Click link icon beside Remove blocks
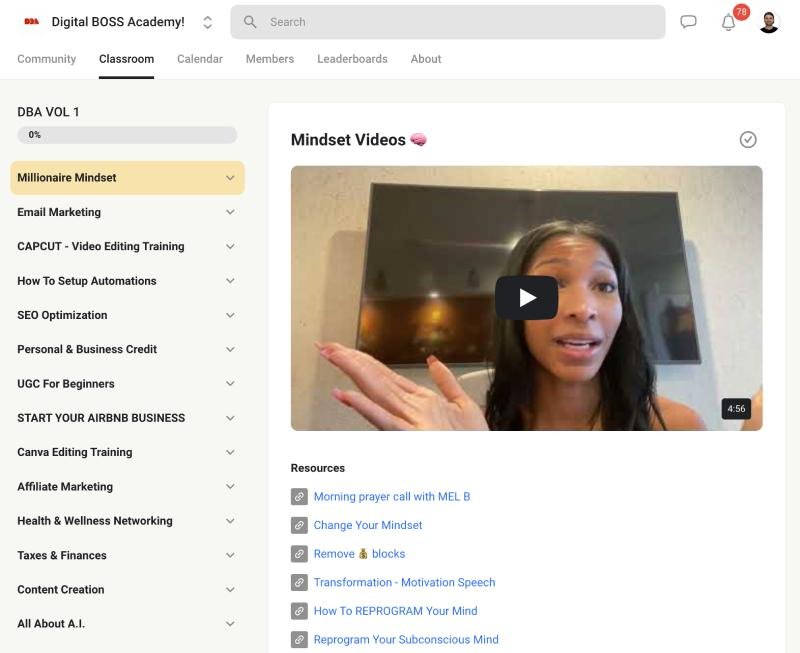Image resolution: width=800 pixels, height=653 pixels. (299, 554)
